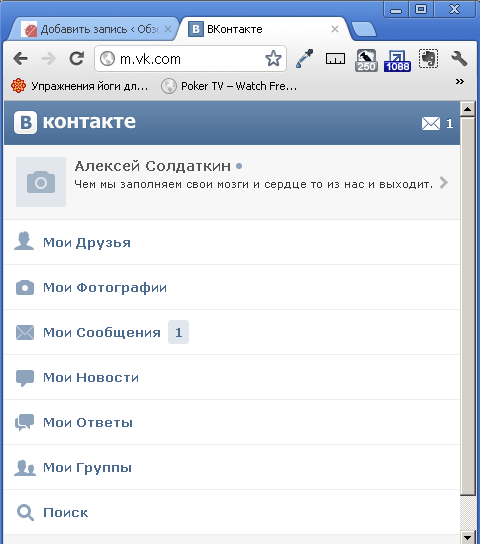The width and height of the screenshot is (480, 544).
Task: Open Мои Друзья link
Action: tap(87, 243)
